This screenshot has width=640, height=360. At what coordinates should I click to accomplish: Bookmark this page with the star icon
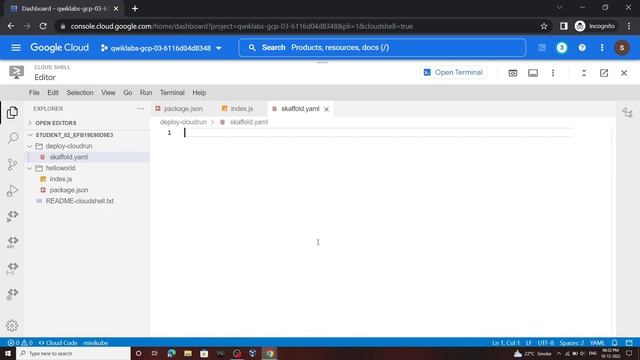pos(544,26)
